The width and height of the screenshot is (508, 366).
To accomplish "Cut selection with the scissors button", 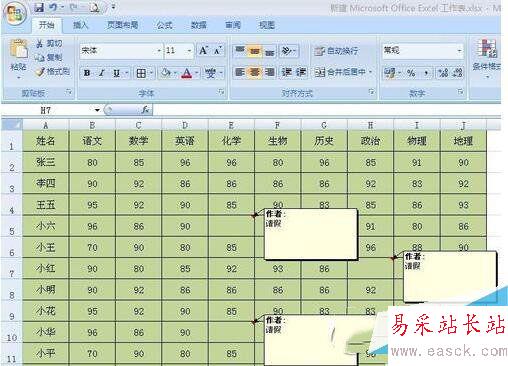I will (x=49, y=43).
